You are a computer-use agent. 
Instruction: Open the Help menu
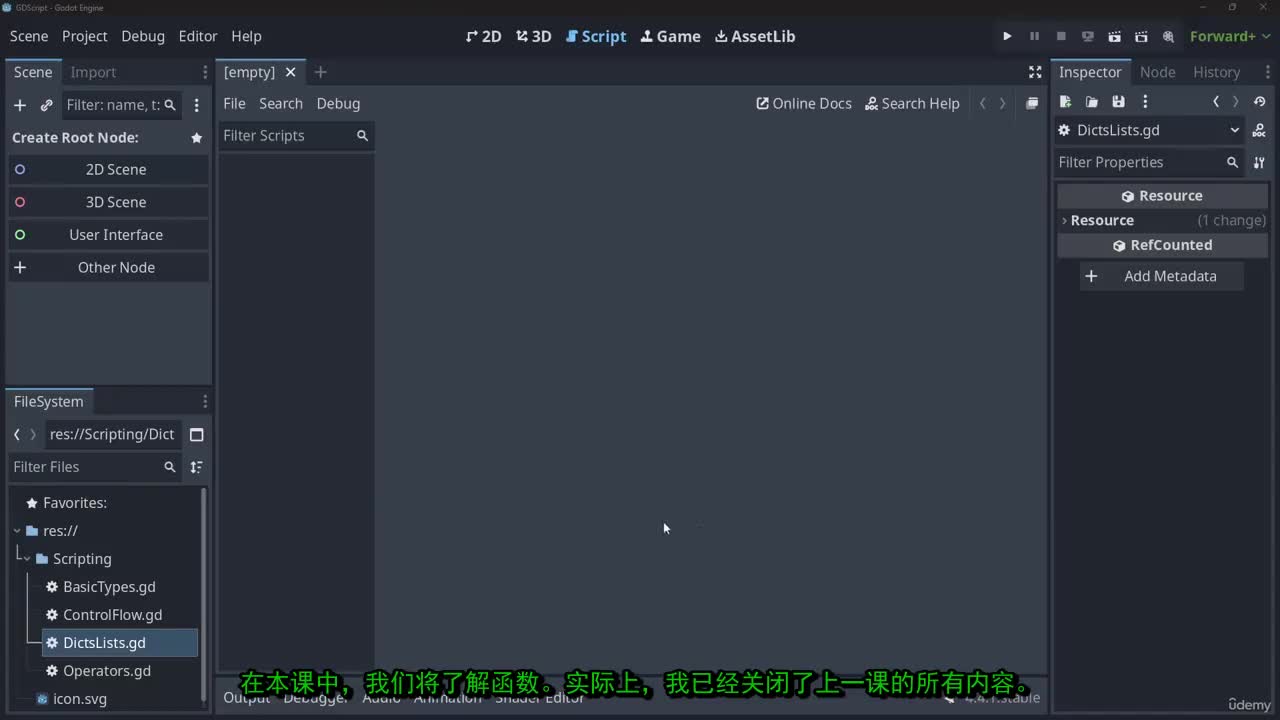pyautogui.click(x=246, y=36)
